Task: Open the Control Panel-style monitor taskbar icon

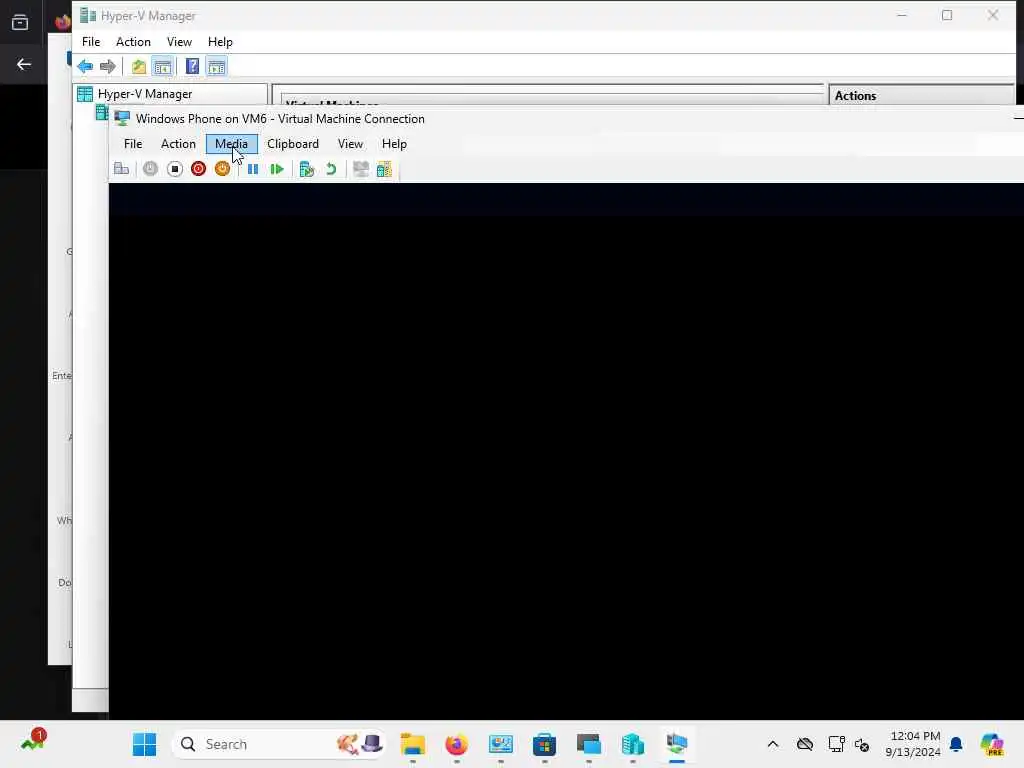Action: (501, 744)
